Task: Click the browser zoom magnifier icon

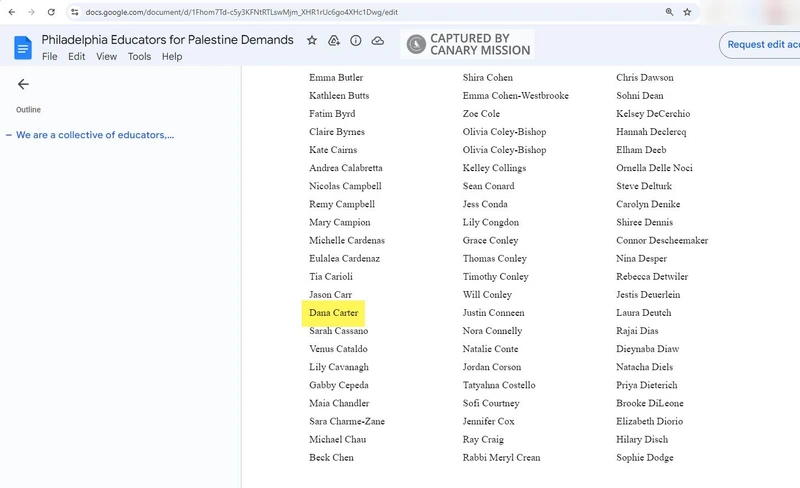Action: (668, 12)
